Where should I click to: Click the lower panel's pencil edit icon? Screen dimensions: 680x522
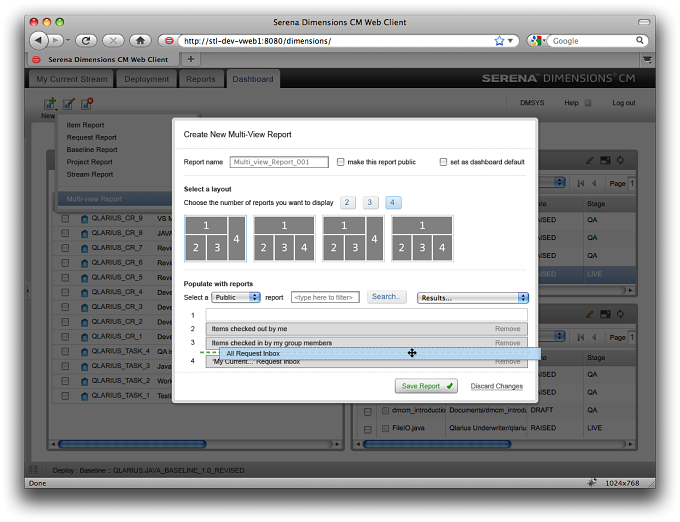pos(589,314)
